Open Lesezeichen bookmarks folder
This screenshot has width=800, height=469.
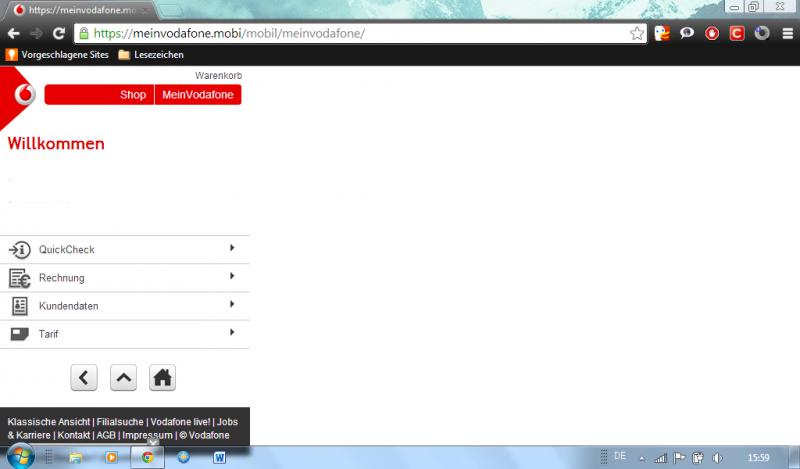(x=151, y=55)
